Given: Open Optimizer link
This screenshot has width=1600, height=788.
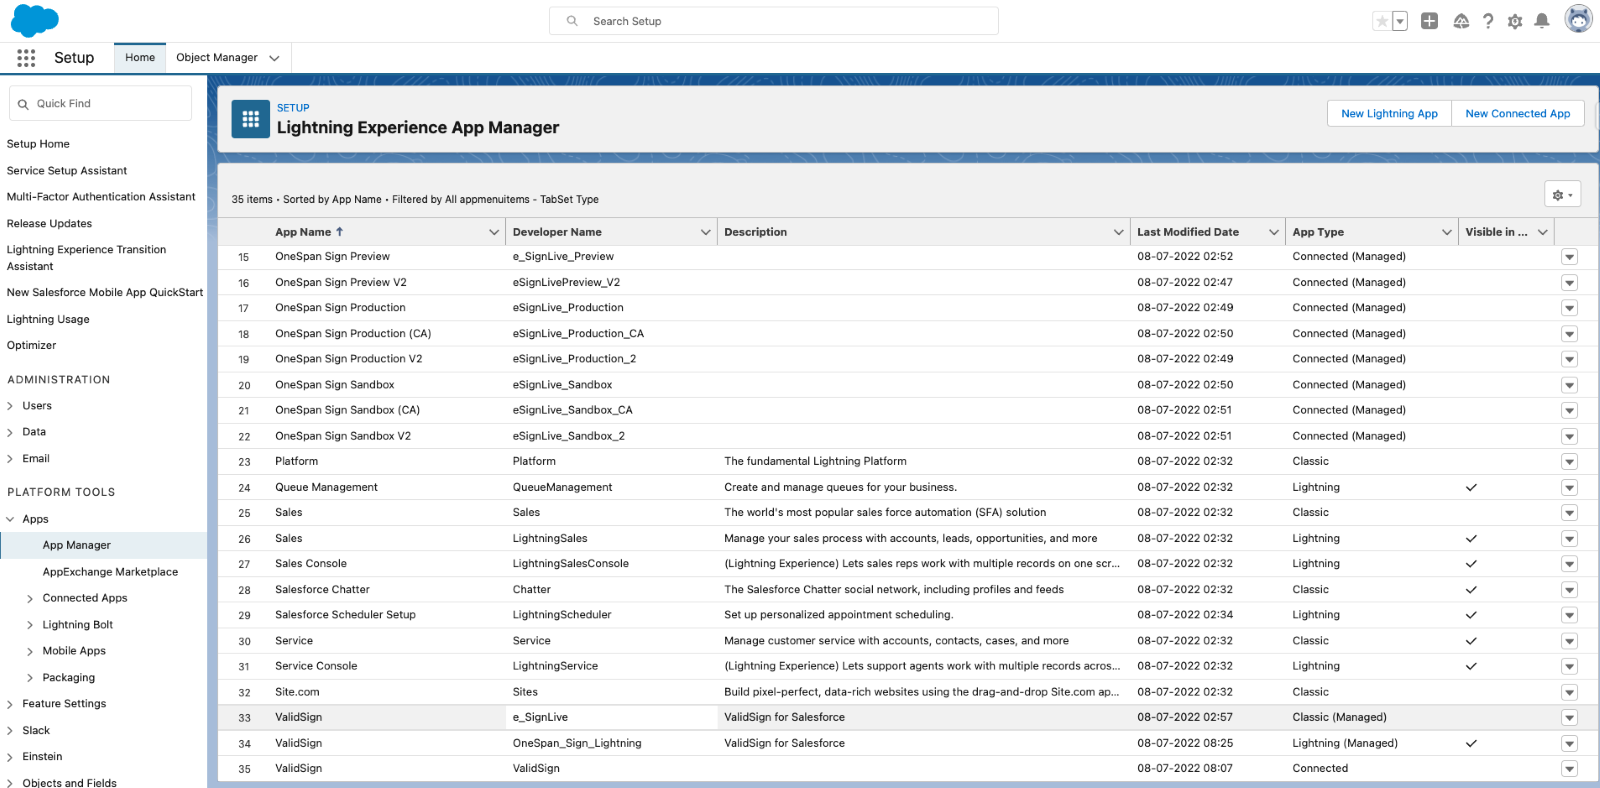Looking at the screenshot, I should 32,346.
